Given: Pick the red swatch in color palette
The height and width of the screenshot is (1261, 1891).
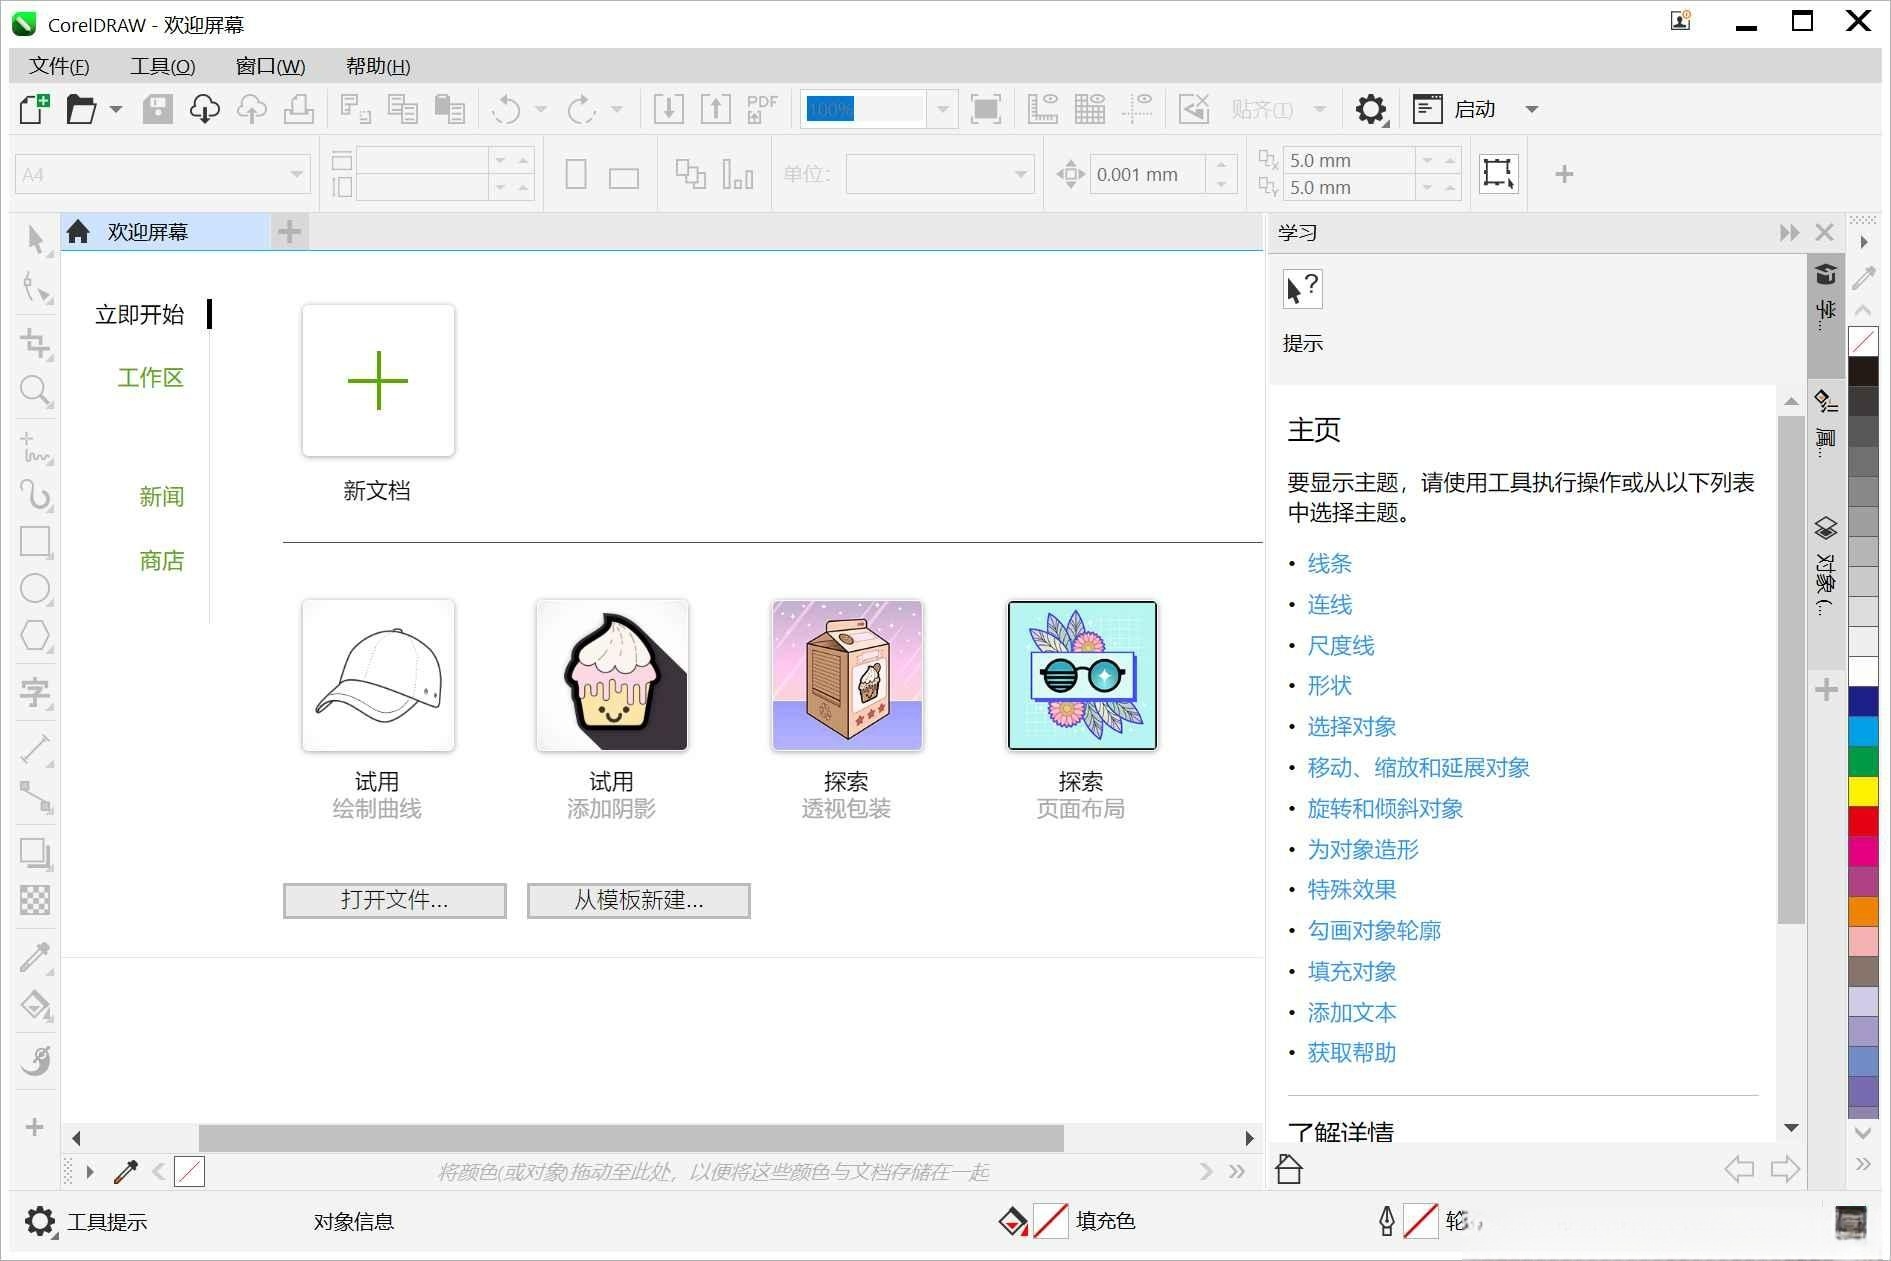Looking at the screenshot, I should [1863, 822].
